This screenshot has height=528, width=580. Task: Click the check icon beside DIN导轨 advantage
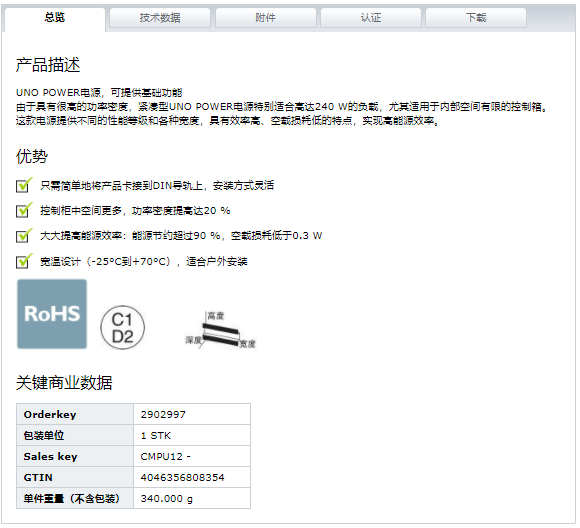(x=24, y=185)
